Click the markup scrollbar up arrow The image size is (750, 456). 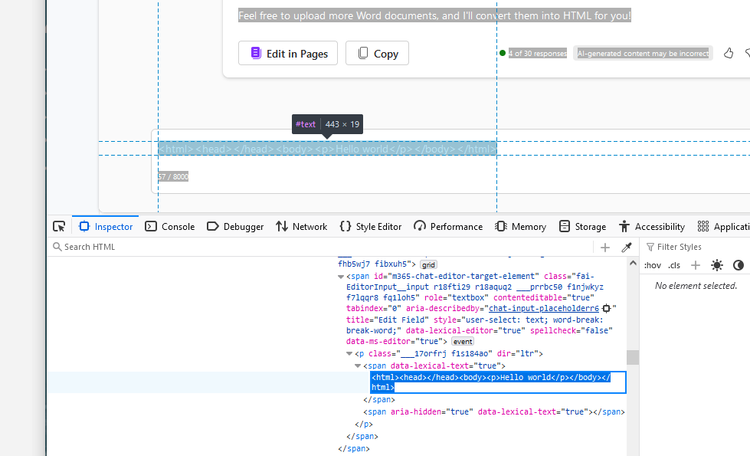633,263
